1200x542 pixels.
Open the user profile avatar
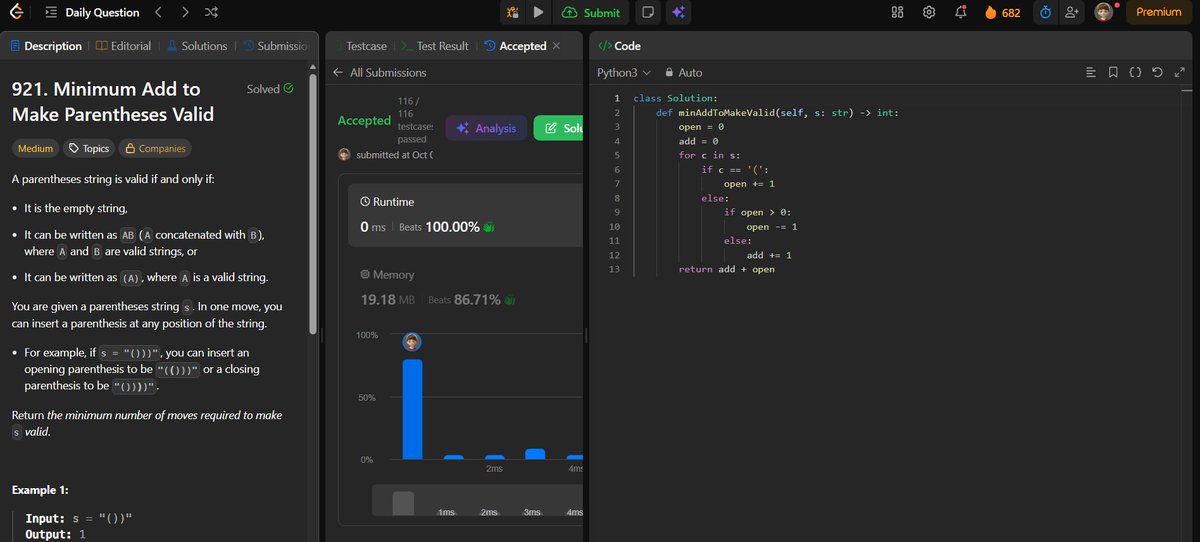tap(1104, 12)
